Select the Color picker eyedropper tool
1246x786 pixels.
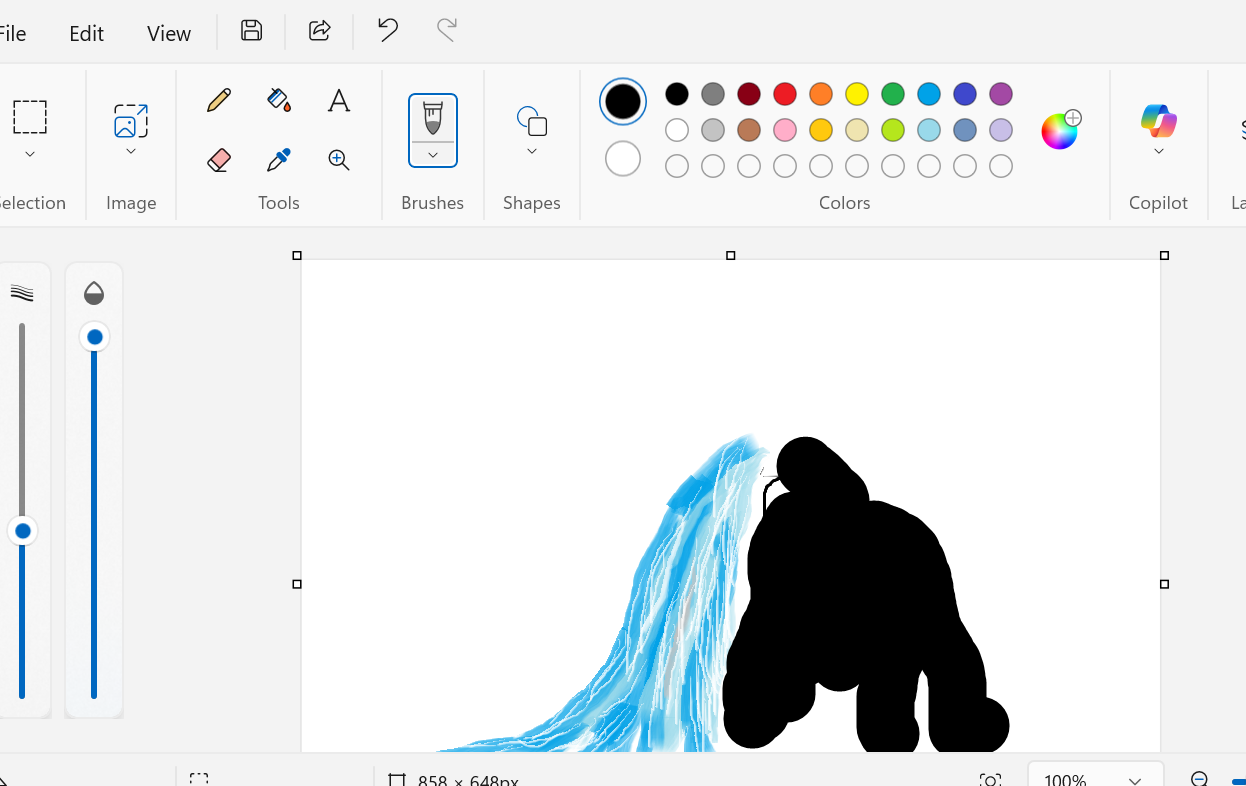pos(279,159)
